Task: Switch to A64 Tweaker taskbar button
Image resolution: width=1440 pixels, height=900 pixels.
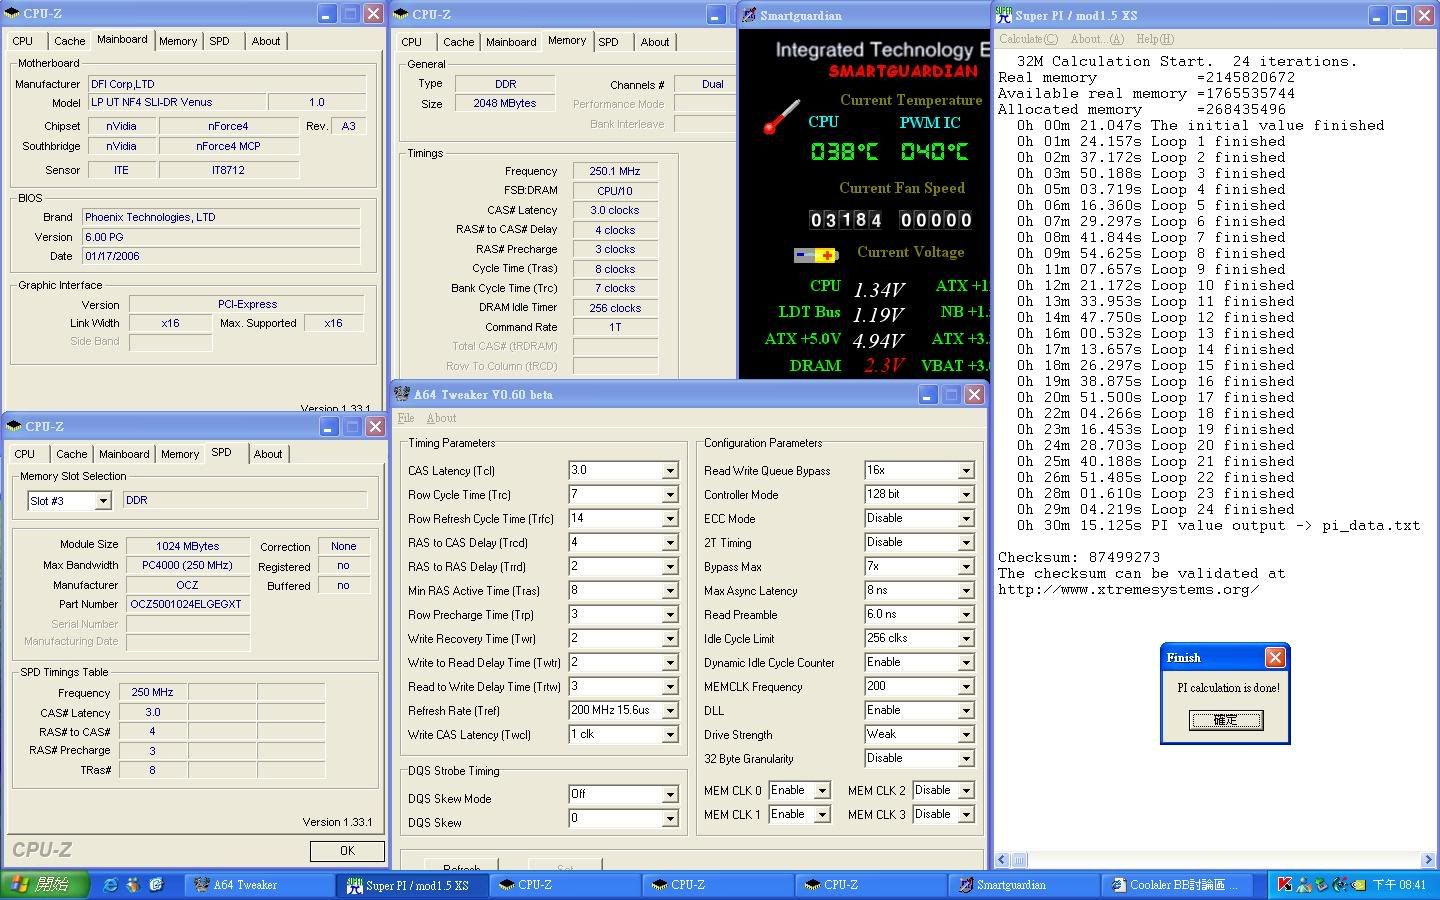Action: (260, 885)
